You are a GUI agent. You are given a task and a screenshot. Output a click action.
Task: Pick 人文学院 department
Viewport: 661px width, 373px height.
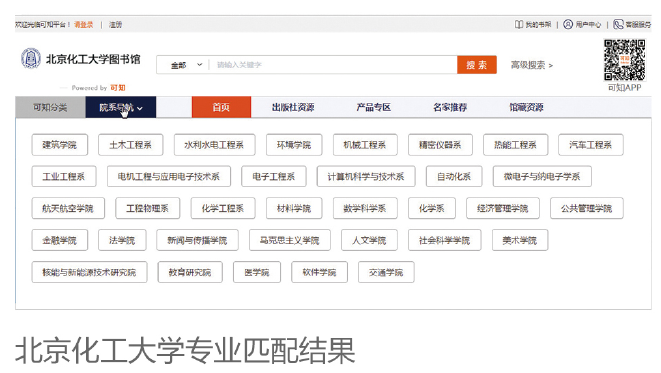point(369,240)
